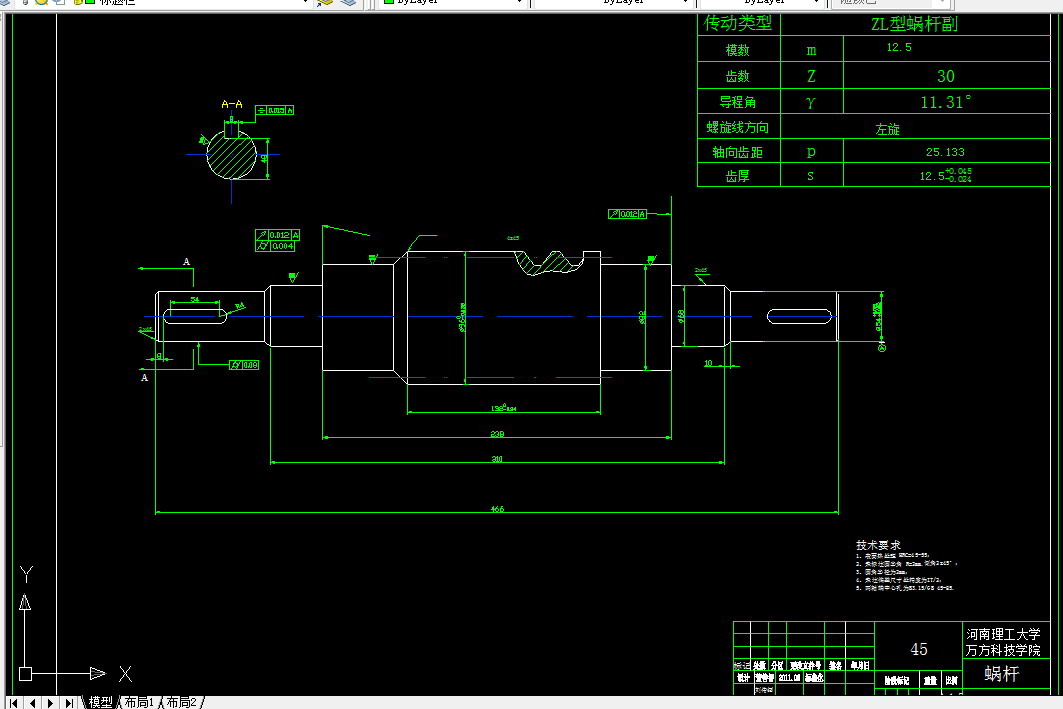Image resolution: width=1063 pixels, height=709 pixels.
Task: Select the right shaft keyway slot
Action: (x=799, y=317)
